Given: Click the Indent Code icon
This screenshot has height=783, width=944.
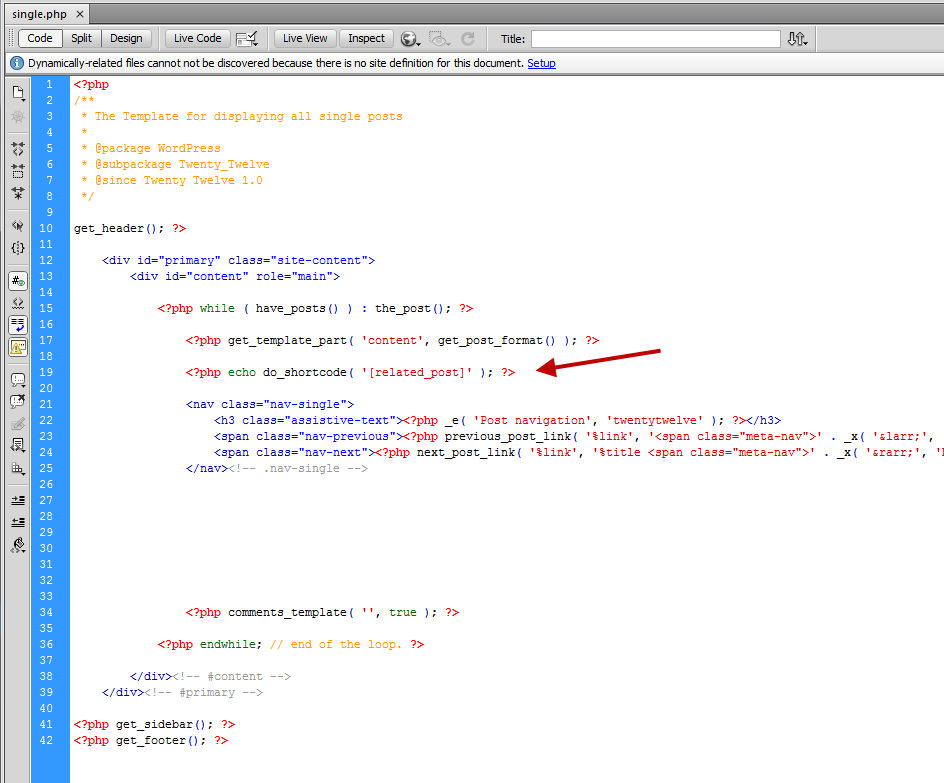Looking at the screenshot, I should point(18,501).
